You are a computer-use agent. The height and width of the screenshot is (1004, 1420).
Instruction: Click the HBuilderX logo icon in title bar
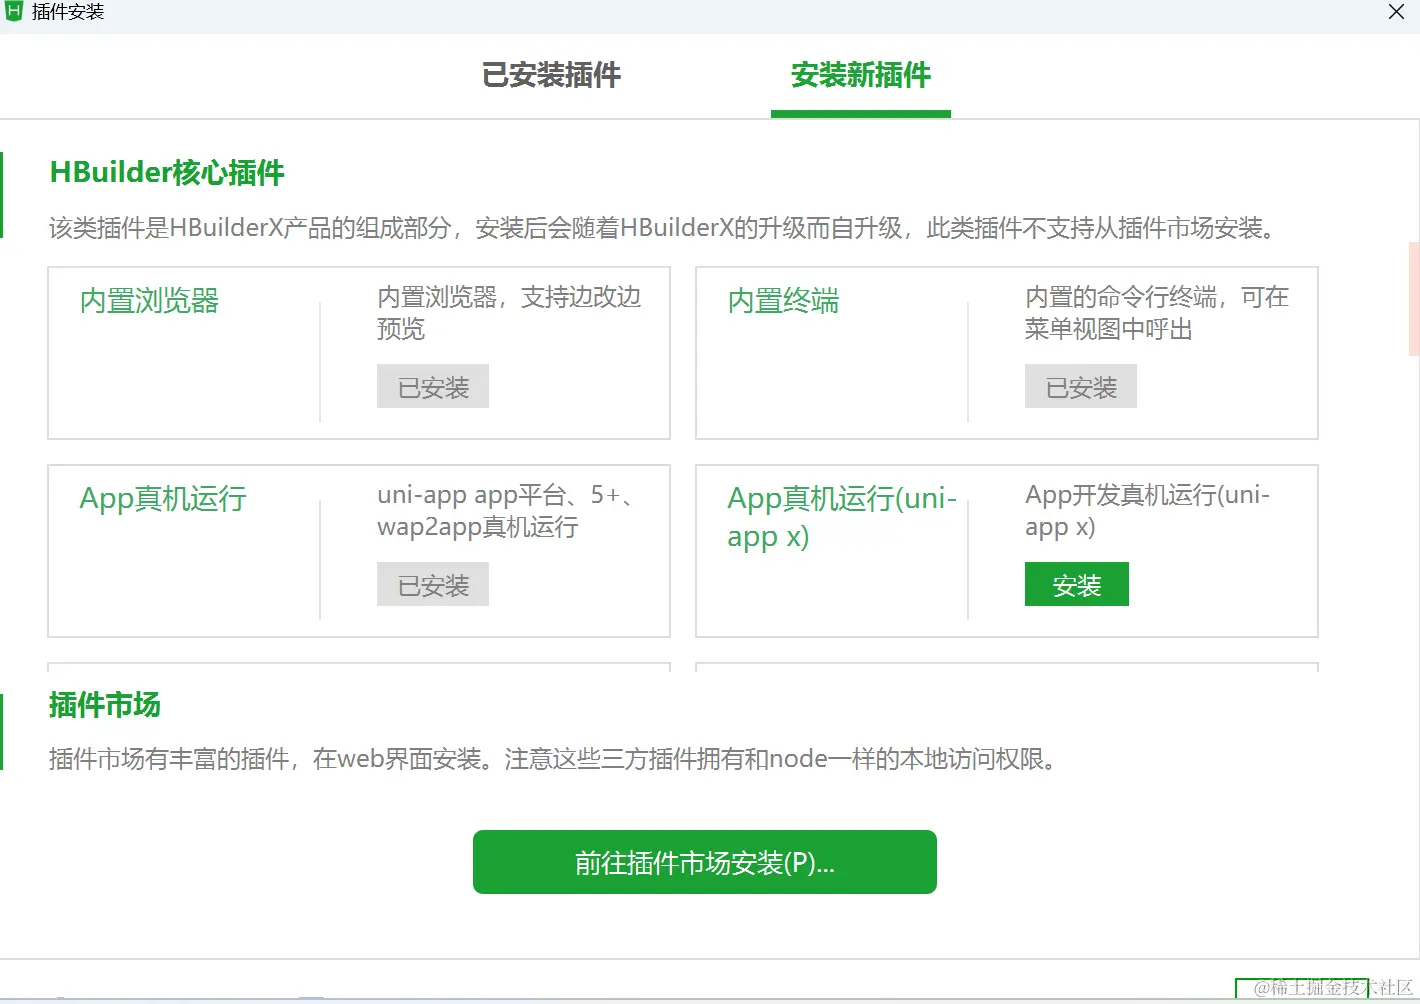[13, 11]
